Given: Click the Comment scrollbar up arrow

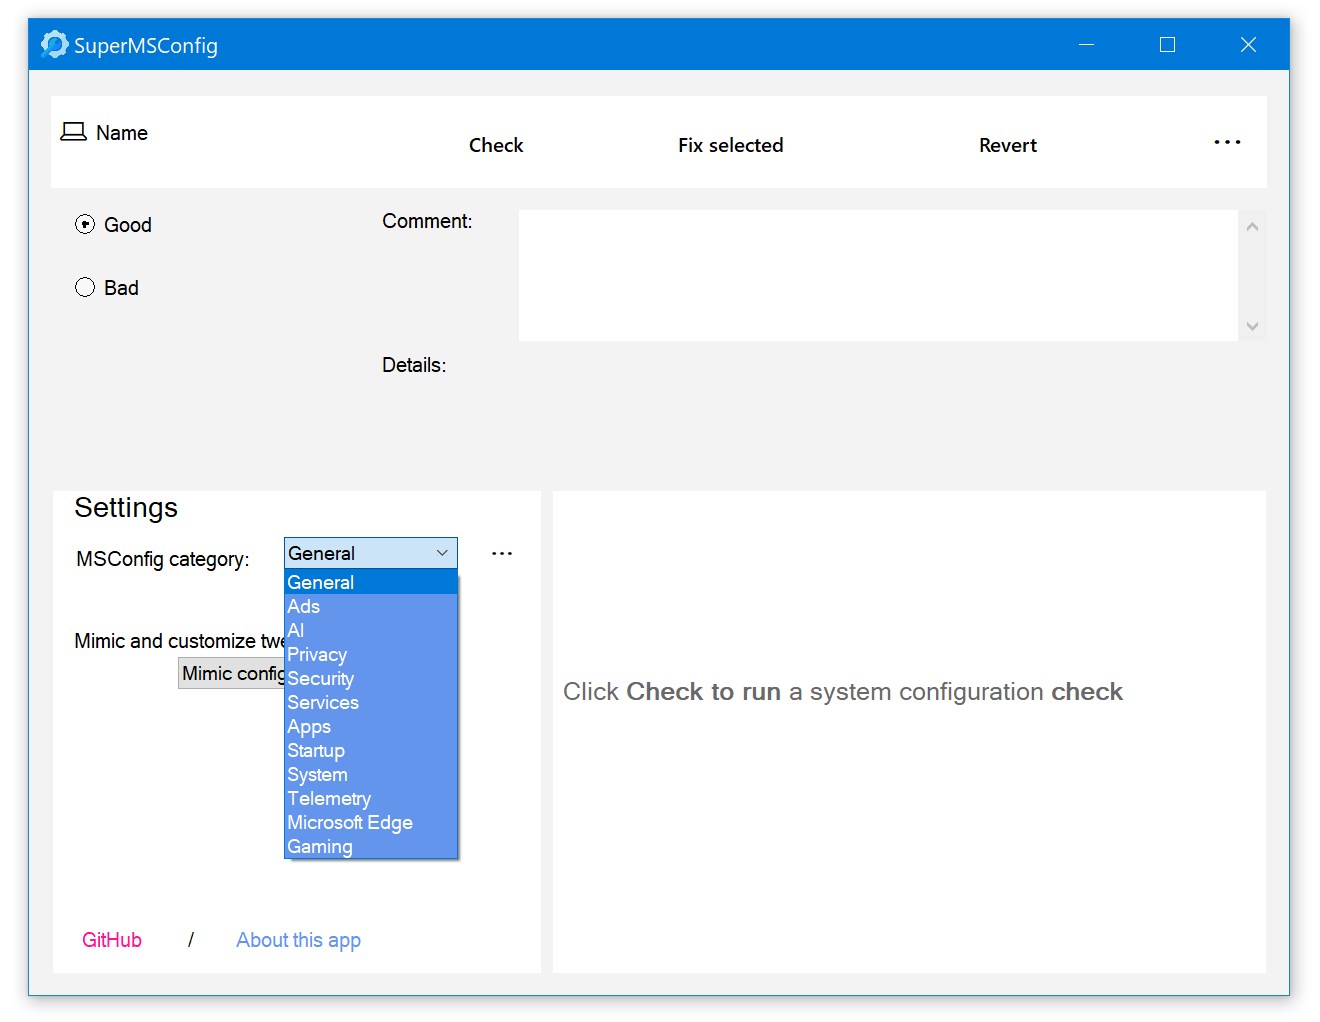Looking at the screenshot, I should pos(1252,226).
